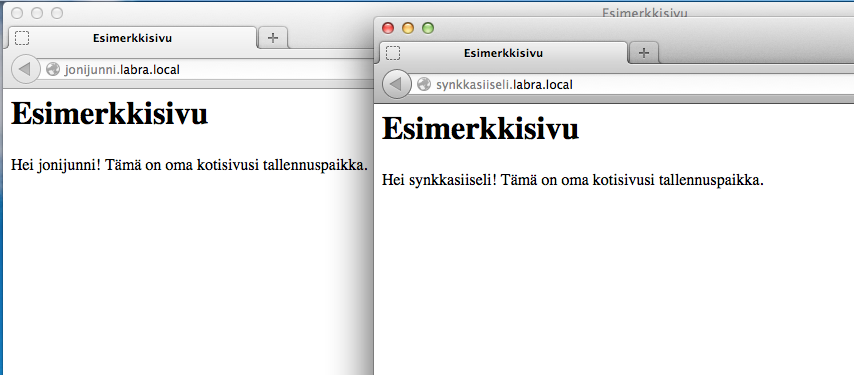Minimize the front window with the yellow button
854x375 pixels.
point(408,28)
